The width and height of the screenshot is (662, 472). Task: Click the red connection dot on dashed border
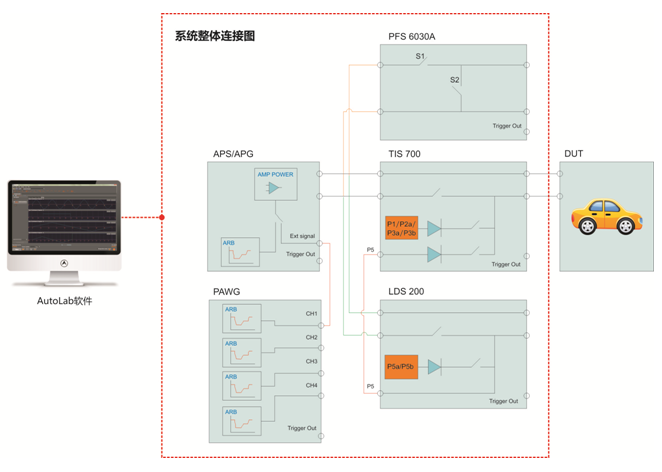162,217
